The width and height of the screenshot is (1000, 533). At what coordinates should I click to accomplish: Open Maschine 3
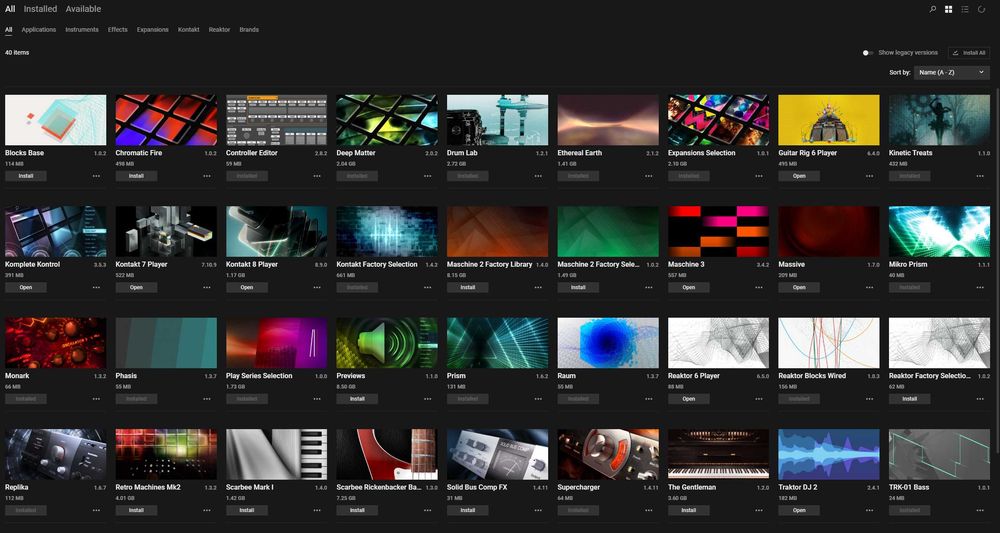click(x=689, y=288)
